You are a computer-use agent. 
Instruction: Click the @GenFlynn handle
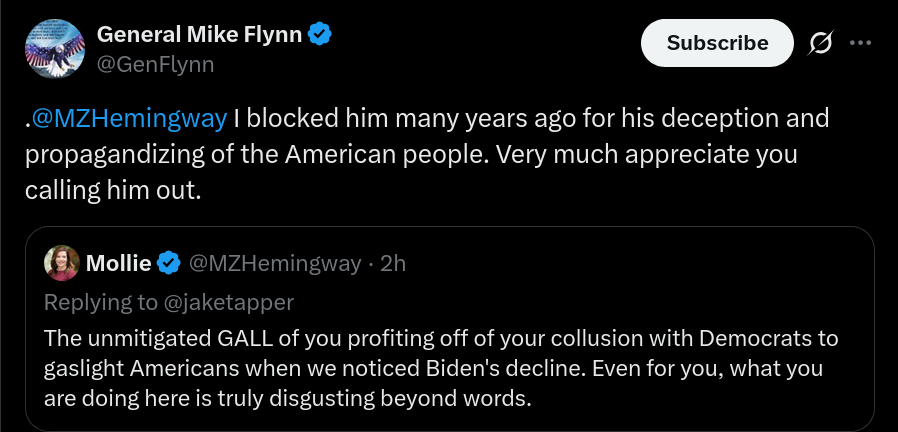[x=155, y=65]
